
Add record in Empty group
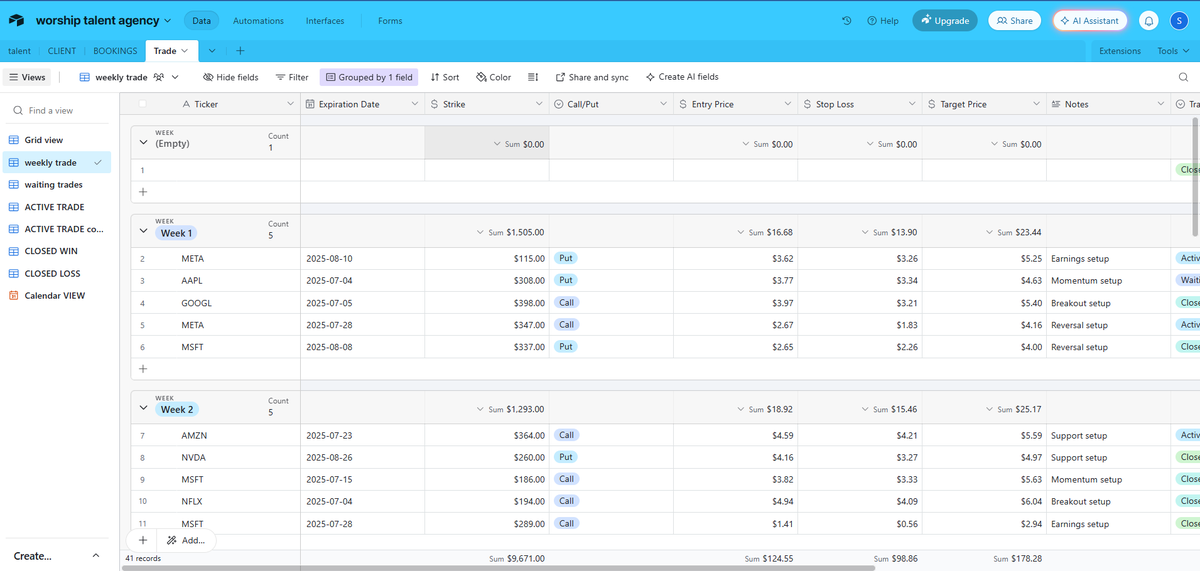tap(142, 192)
